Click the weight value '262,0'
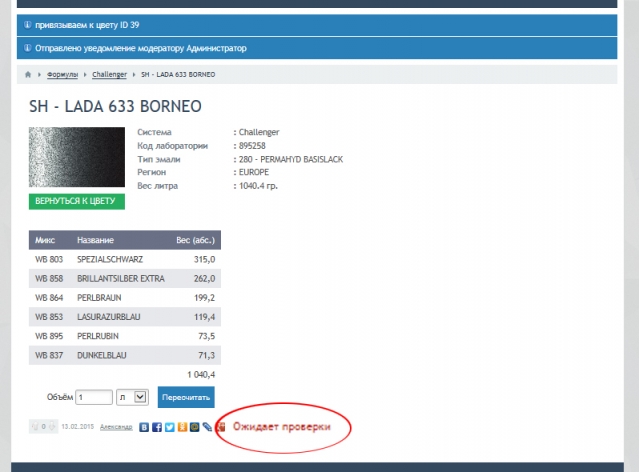This screenshot has height=472, width=639. tap(205, 278)
